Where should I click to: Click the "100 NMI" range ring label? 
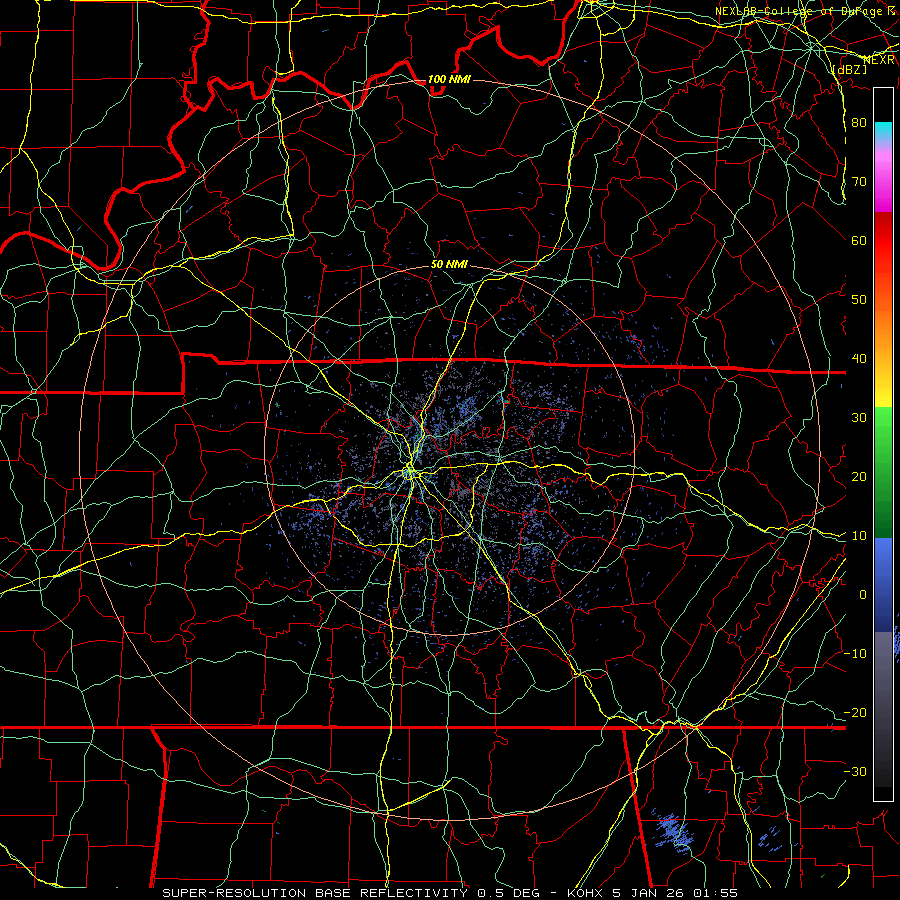coord(449,79)
